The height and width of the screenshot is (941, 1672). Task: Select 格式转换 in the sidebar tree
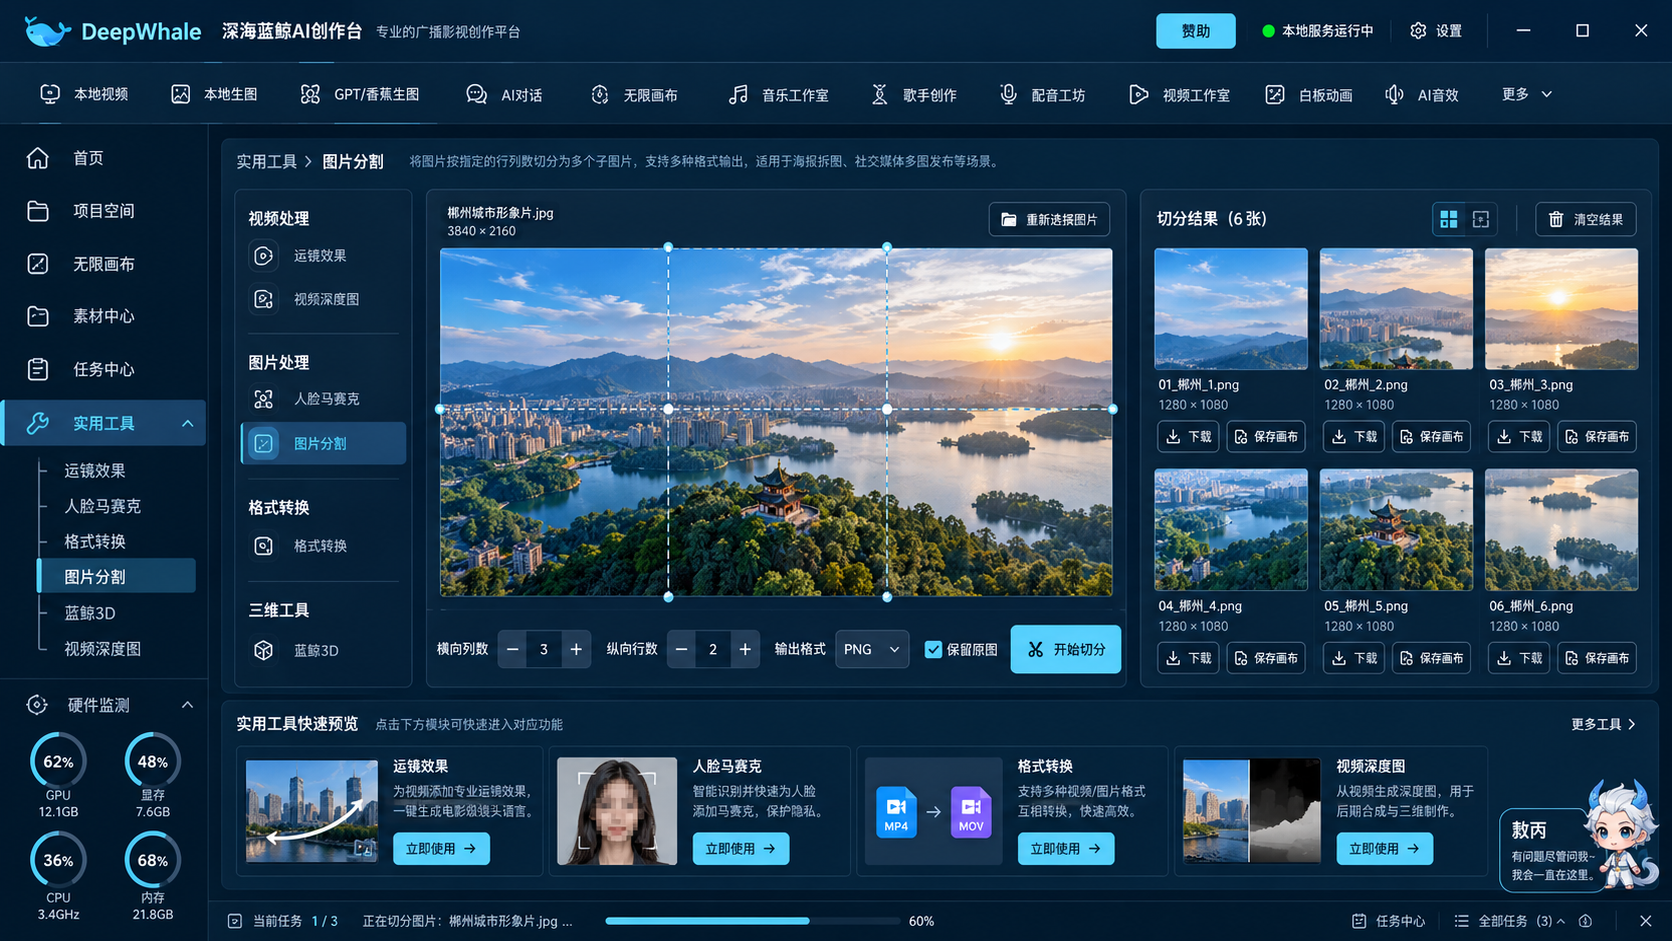pos(95,542)
